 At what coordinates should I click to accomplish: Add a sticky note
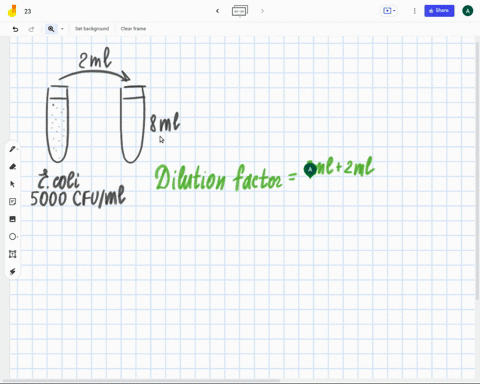pos(13,202)
